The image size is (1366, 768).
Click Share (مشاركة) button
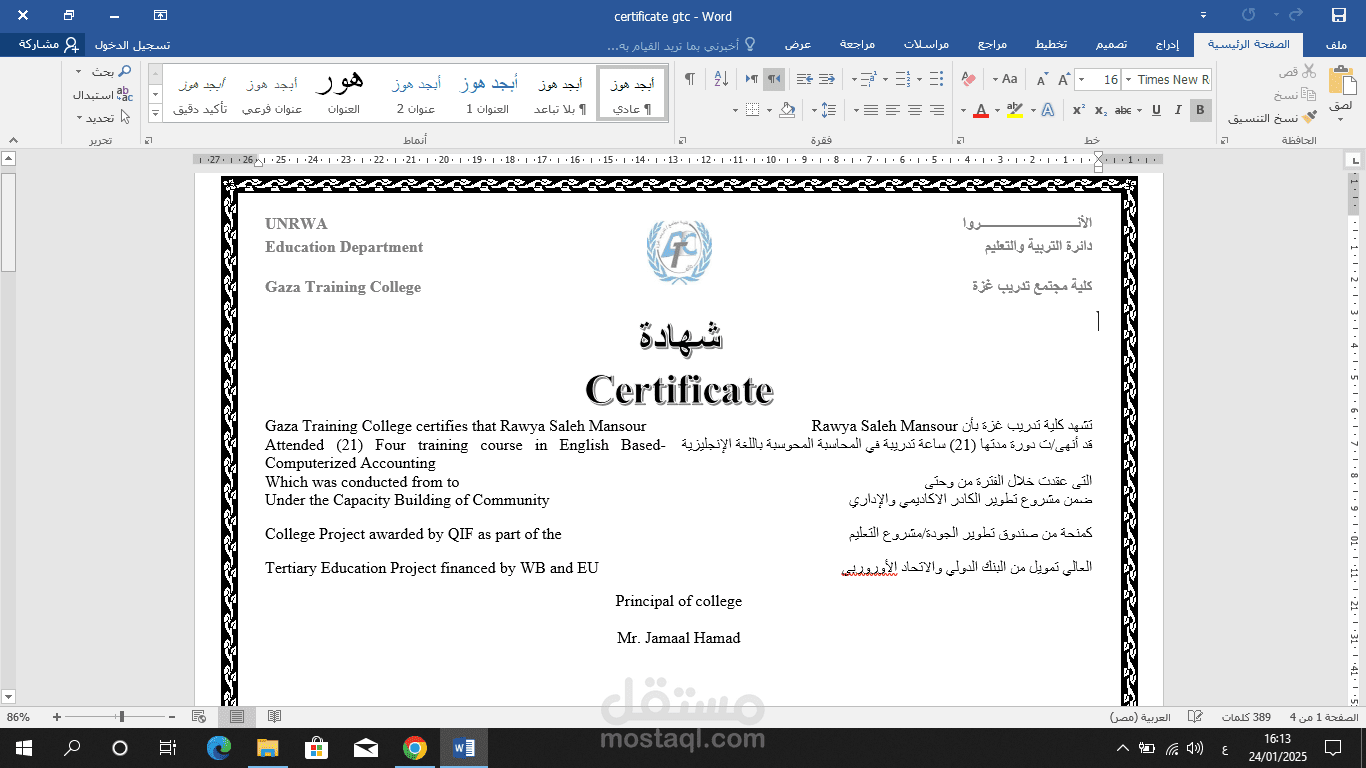coord(46,45)
